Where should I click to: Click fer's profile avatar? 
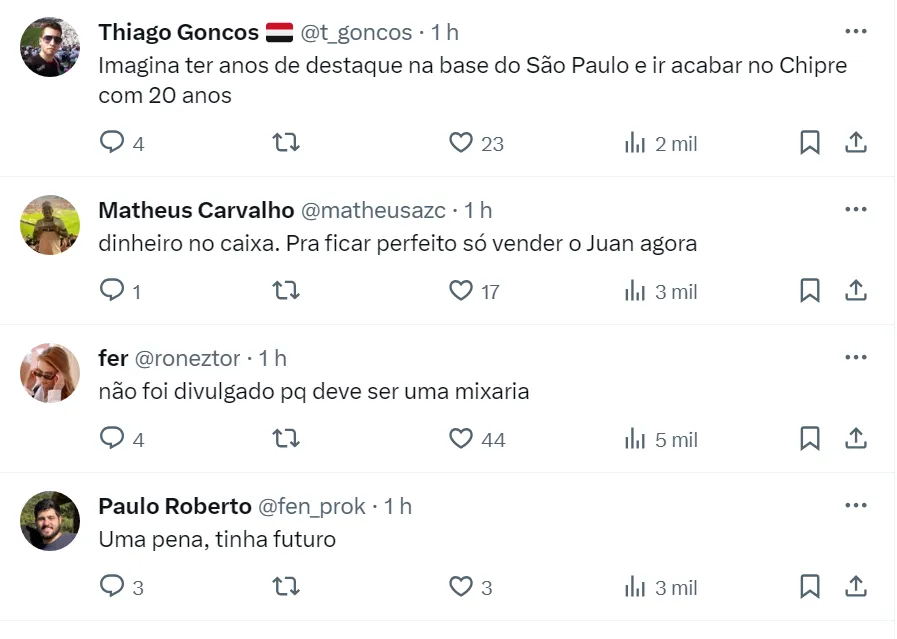pos(50,374)
